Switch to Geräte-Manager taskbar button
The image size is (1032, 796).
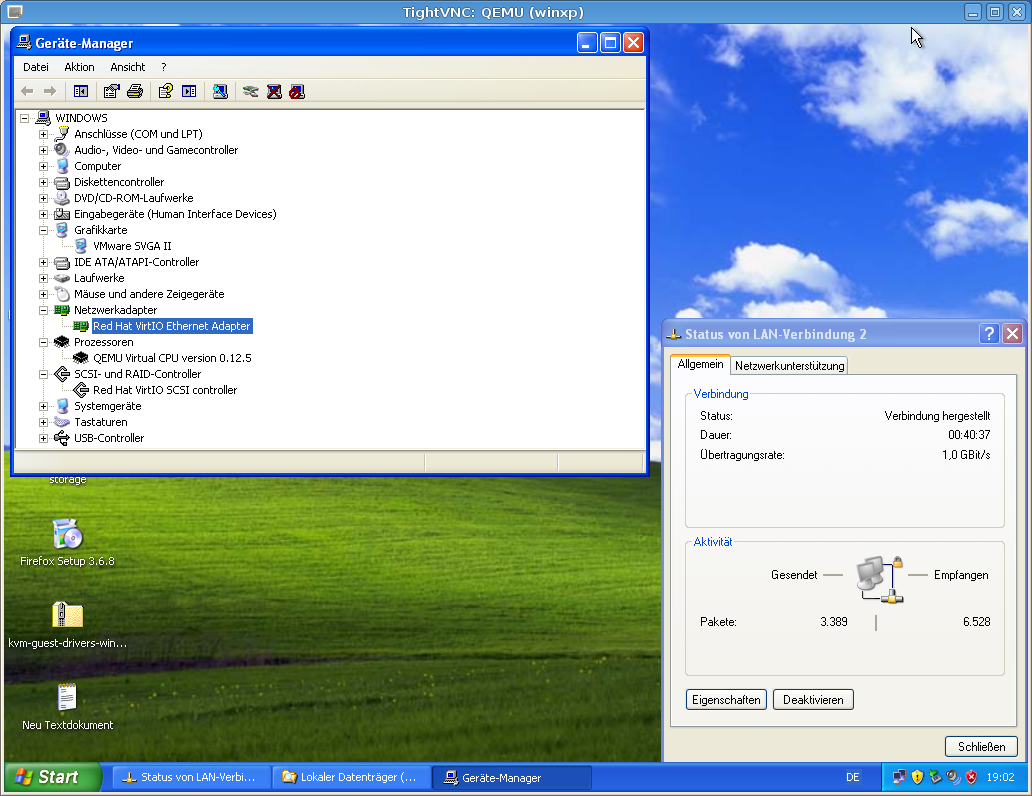point(513,778)
